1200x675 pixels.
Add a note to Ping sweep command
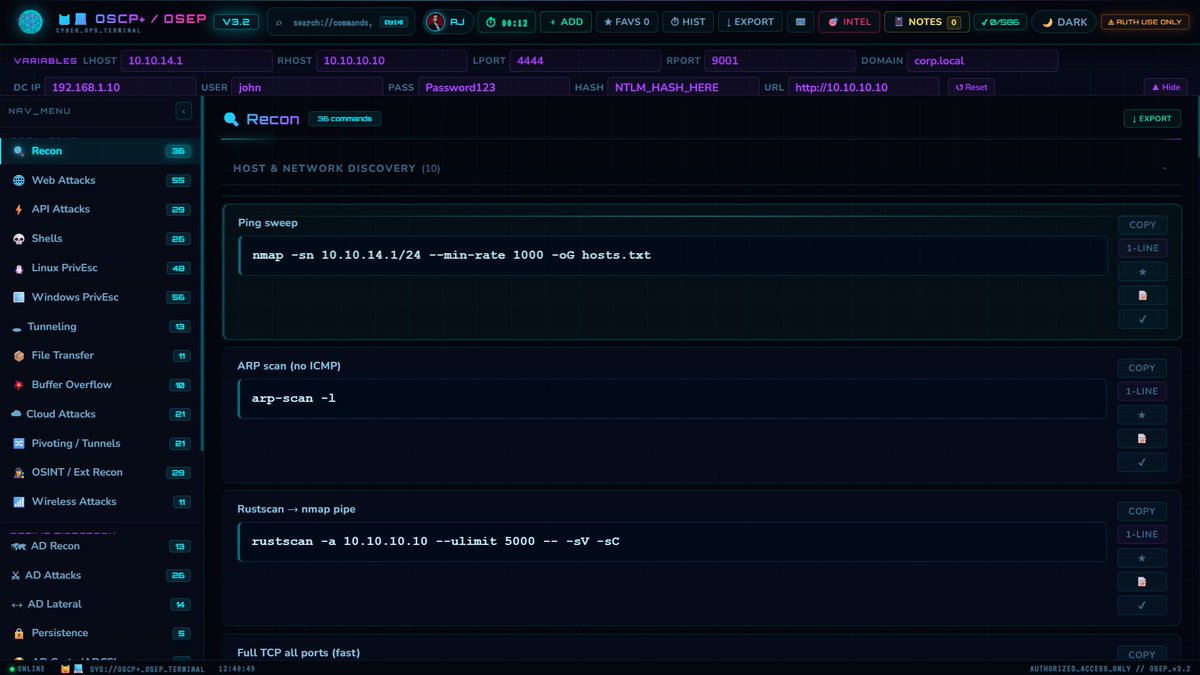1142,295
